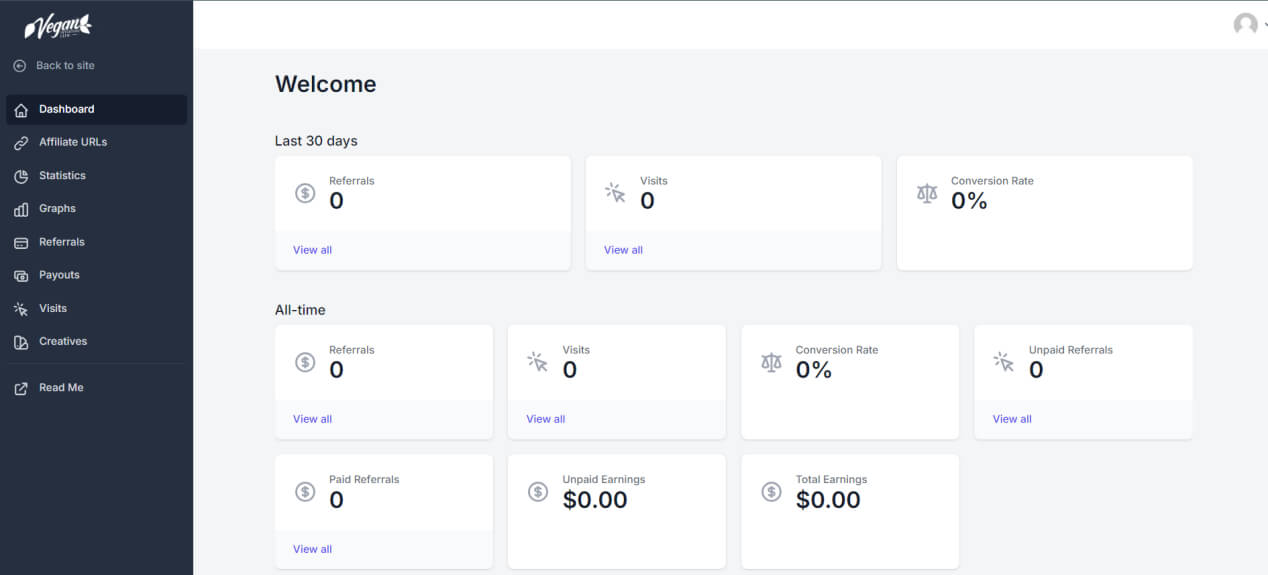Click the Graphs bar chart icon
Image resolution: width=1268 pixels, height=575 pixels.
[x=21, y=209]
